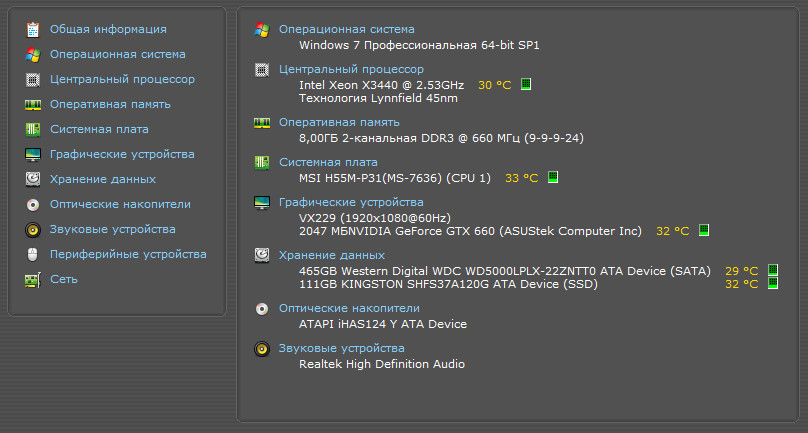808x433 pixels.
Task: Click the CPU temperature indicator next to 30 °C
Action: (x=526, y=84)
